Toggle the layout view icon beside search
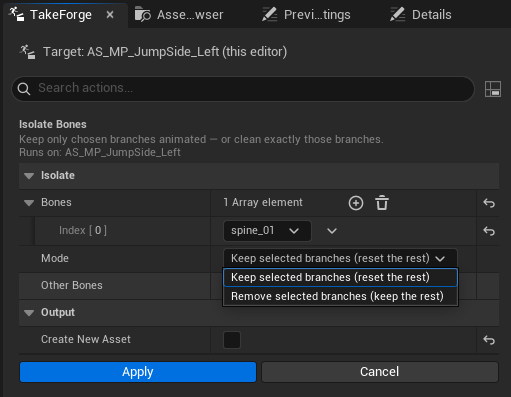The height and width of the screenshot is (397, 511). point(493,89)
